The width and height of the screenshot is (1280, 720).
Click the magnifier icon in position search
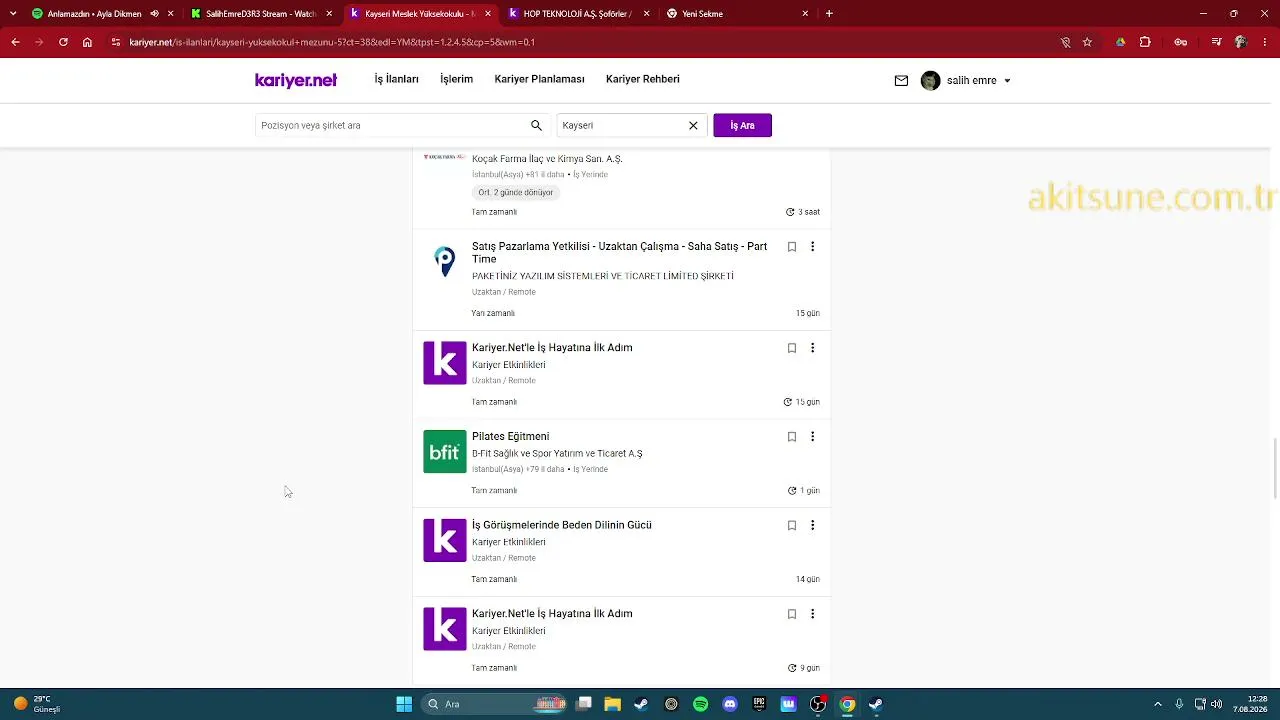(536, 125)
